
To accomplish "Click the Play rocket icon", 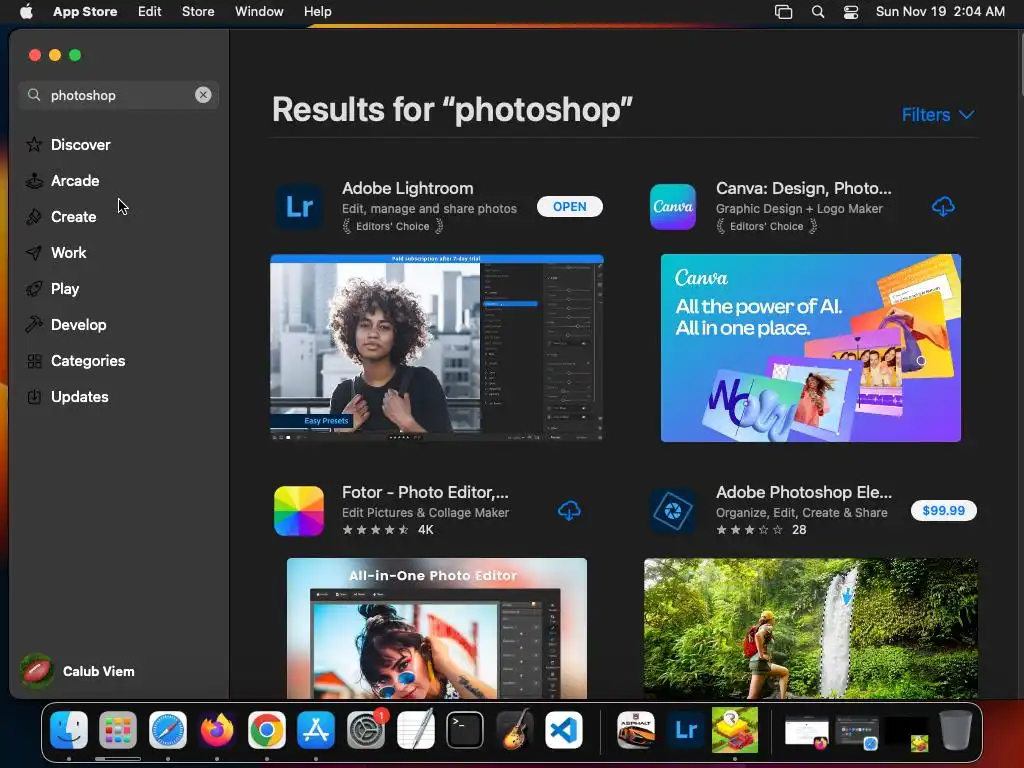I will coord(34,288).
